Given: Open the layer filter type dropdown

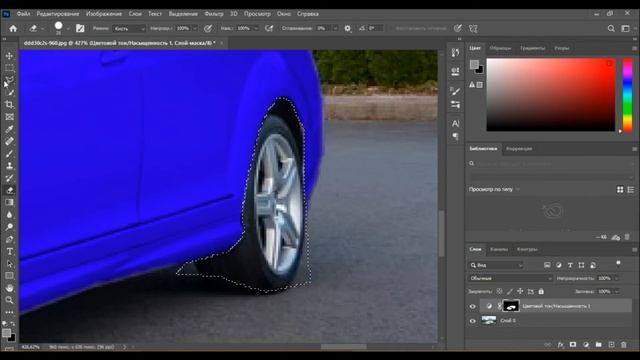Looking at the screenshot, I should [x=496, y=265].
